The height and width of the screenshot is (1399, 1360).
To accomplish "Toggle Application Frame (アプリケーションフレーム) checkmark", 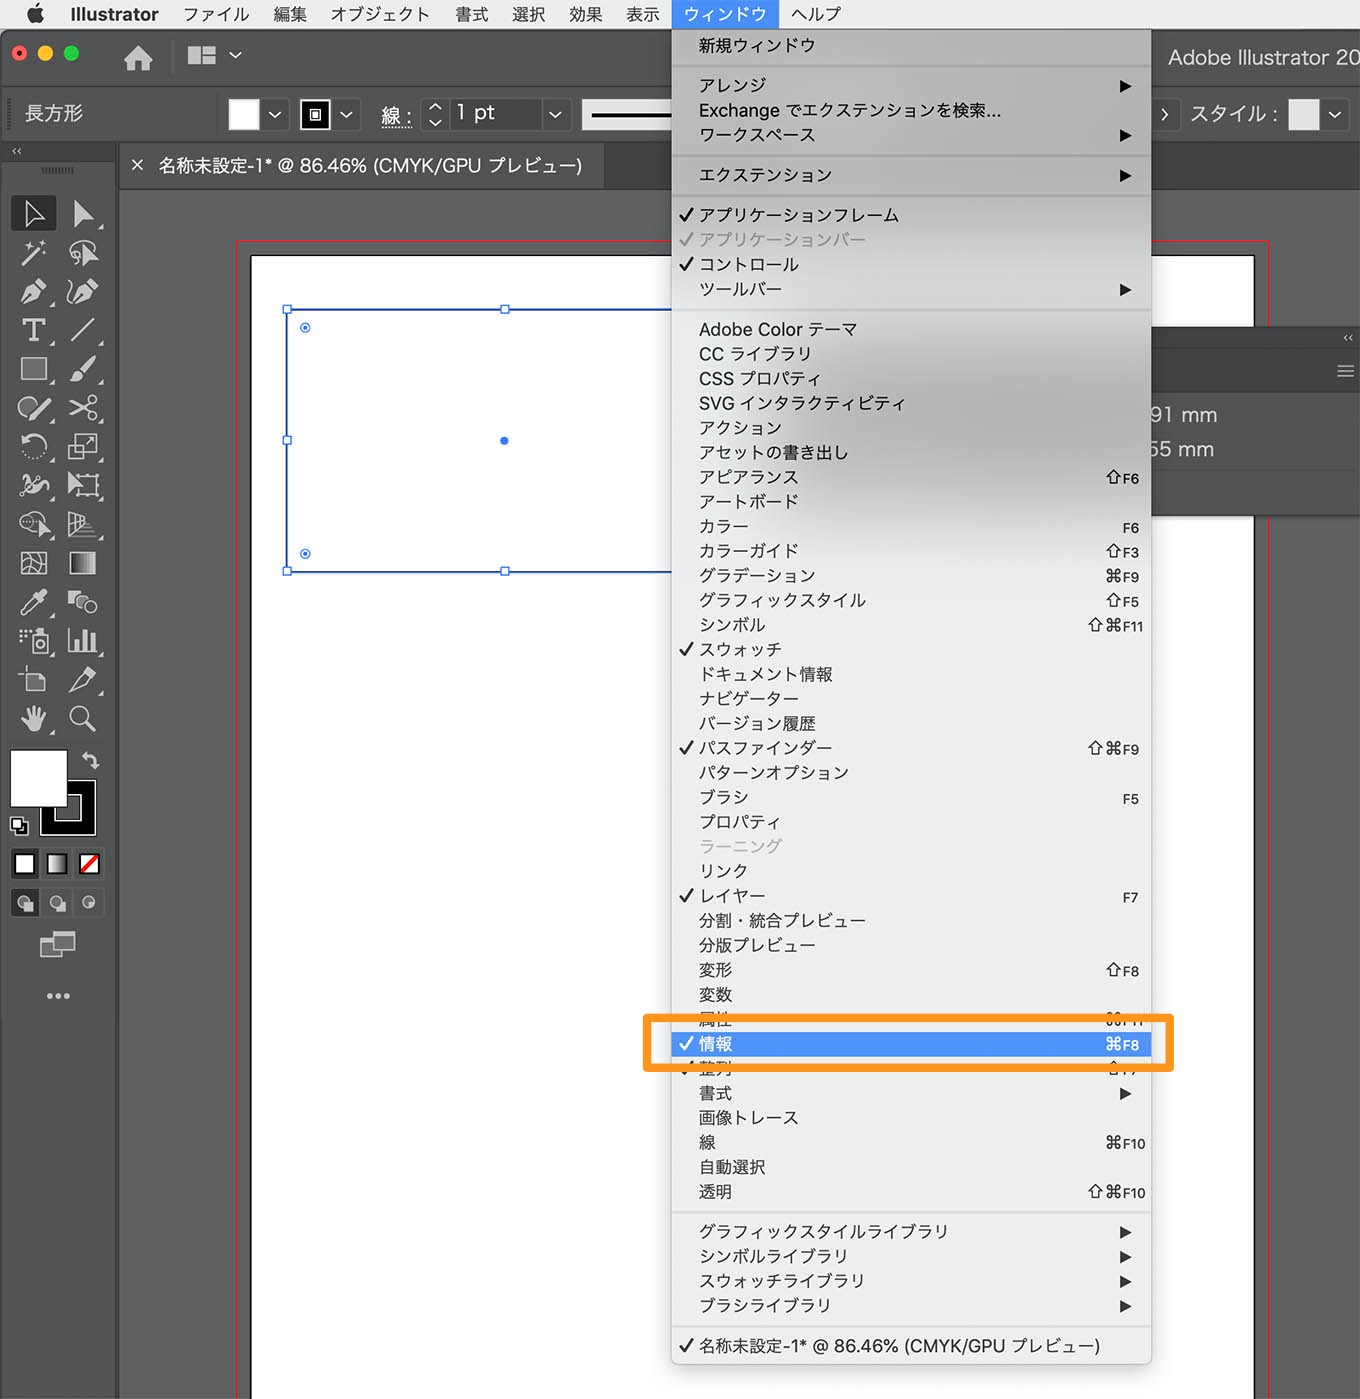I will coord(911,215).
